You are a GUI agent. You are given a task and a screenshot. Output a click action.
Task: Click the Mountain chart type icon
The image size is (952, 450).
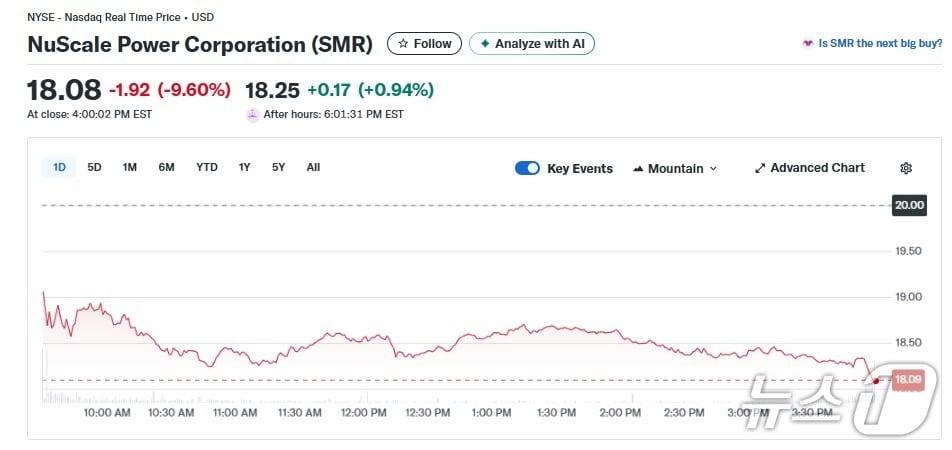coord(638,169)
